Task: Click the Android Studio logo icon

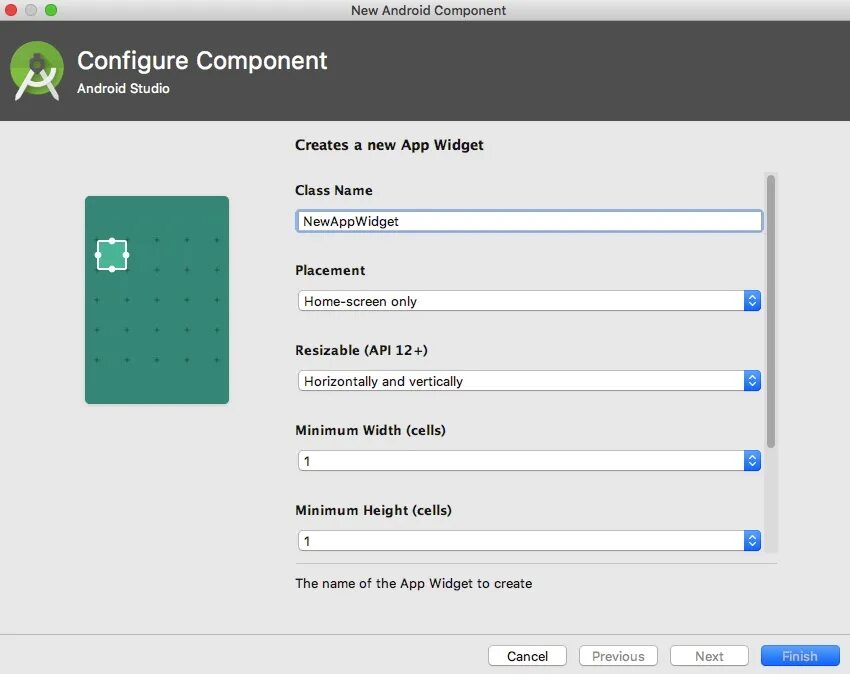Action: coord(37,71)
